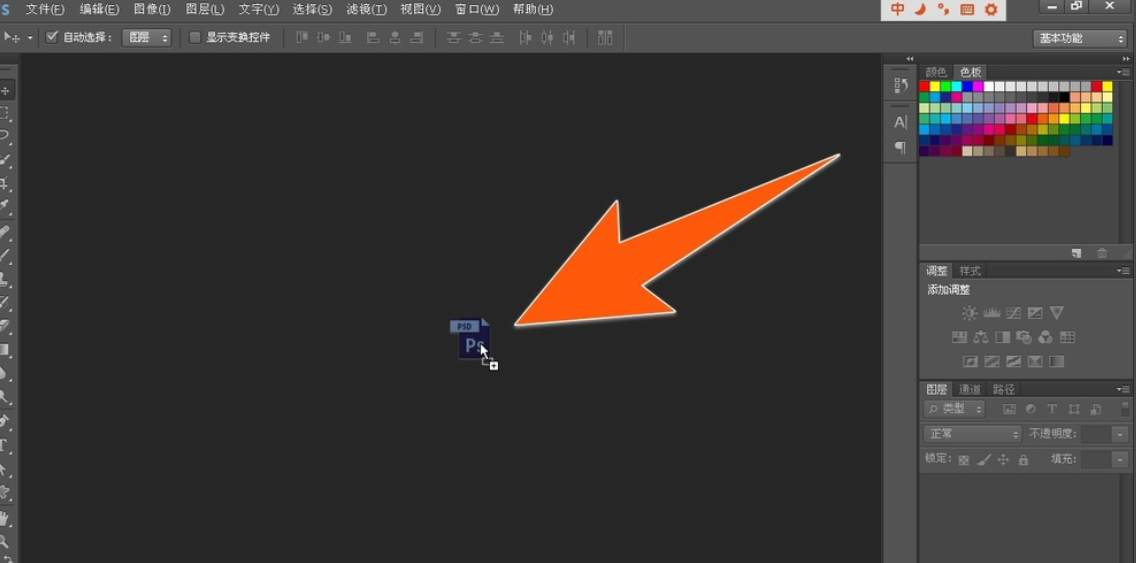Viewport: 1136px width, 563px height.
Task: Add a Gradient Map adjustment
Action: [x=1056, y=361]
